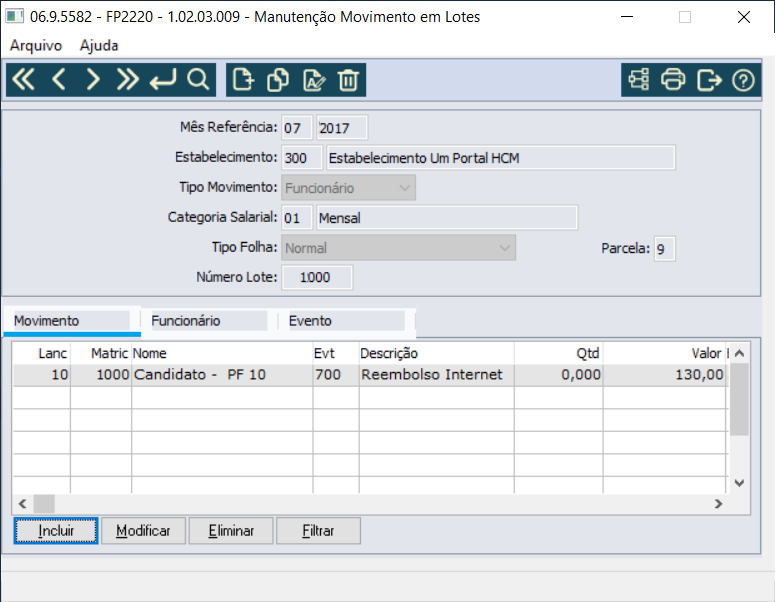Open the hierarchy structure icon
This screenshot has width=776, height=602.
point(638,80)
